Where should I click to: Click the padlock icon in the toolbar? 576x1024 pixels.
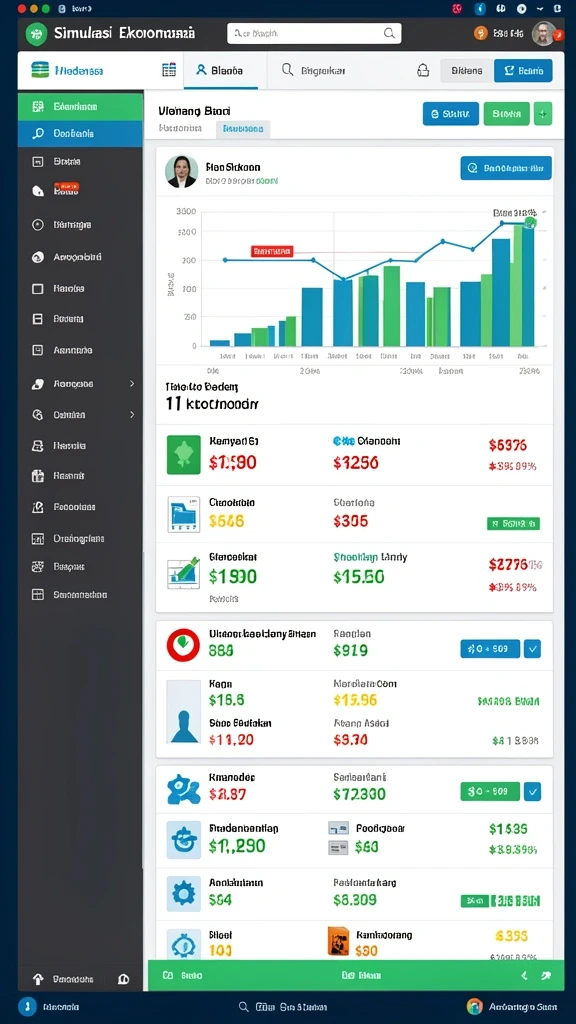[x=423, y=71]
